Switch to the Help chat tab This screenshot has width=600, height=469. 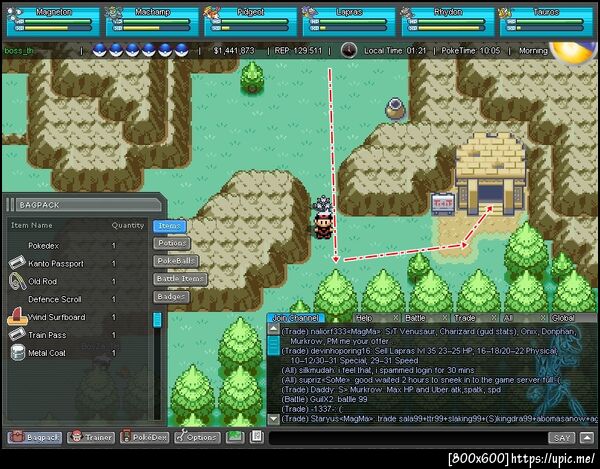pos(364,318)
